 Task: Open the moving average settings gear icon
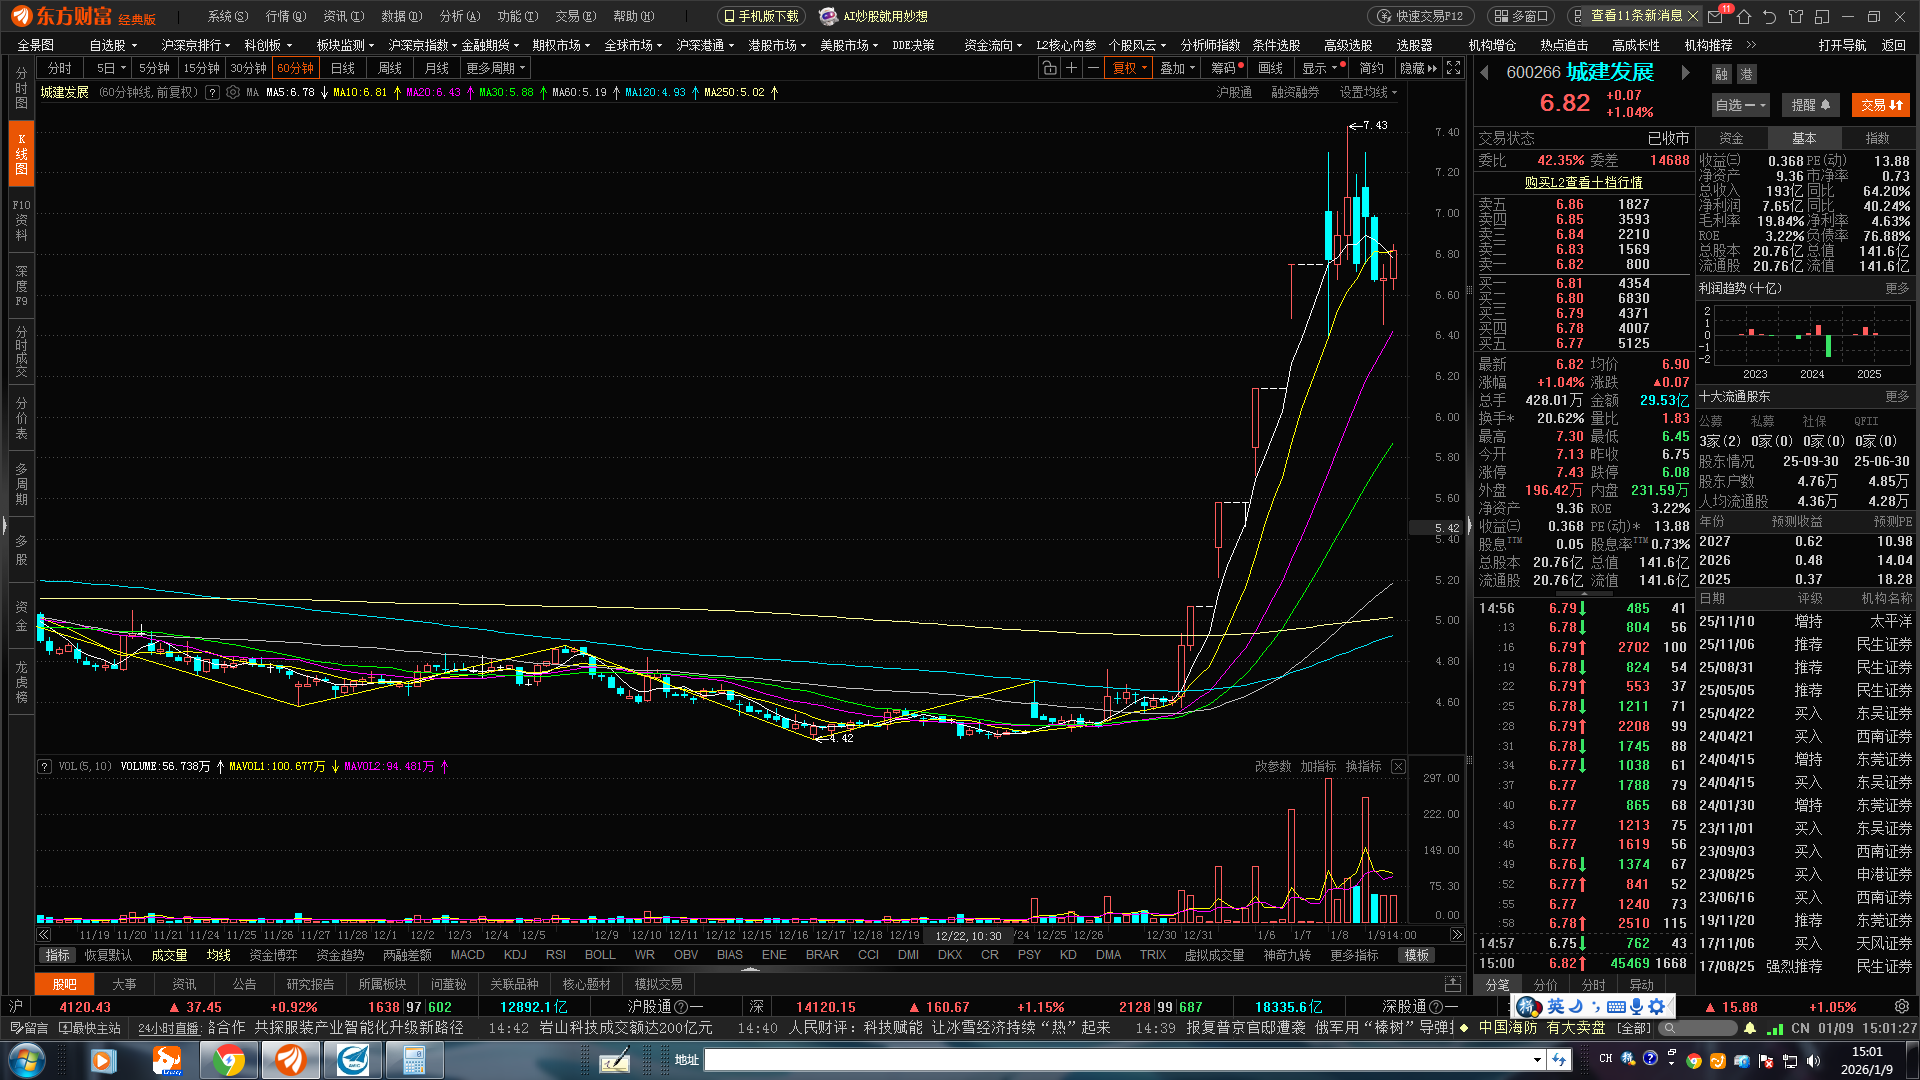tap(233, 92)
